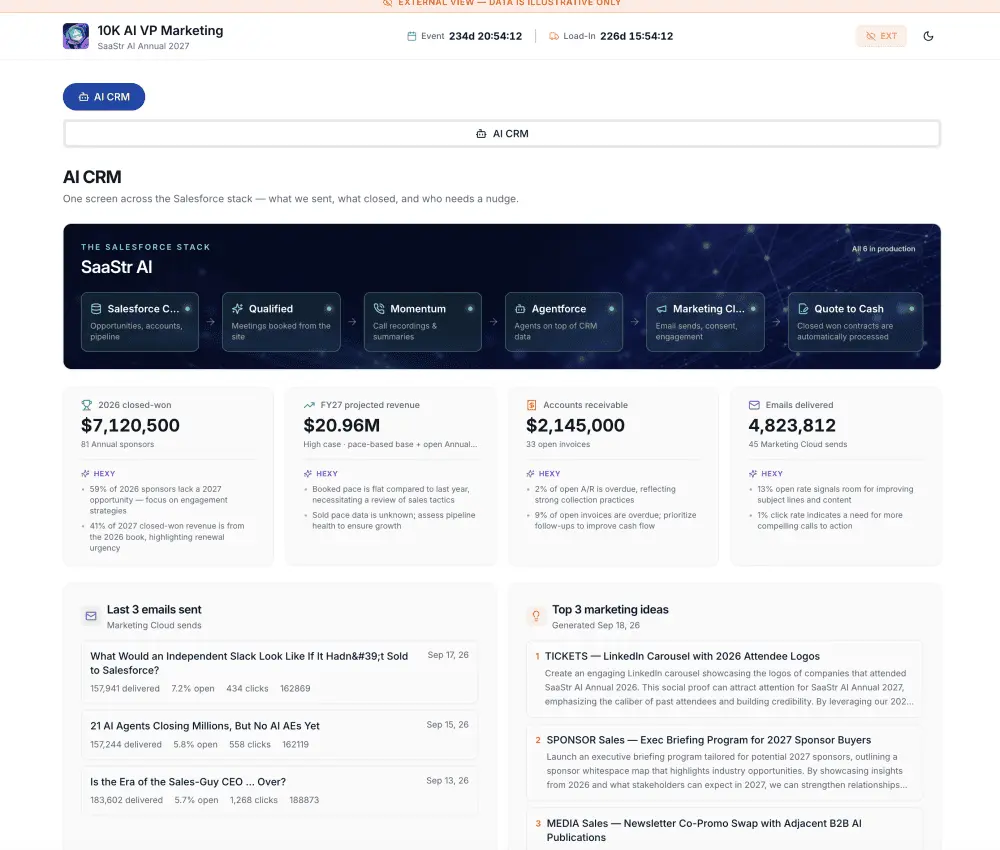Click the trend icon beside FY27 projected revenue
Image resolution: width=1000 pixels, height=850 pixels.
309,405
